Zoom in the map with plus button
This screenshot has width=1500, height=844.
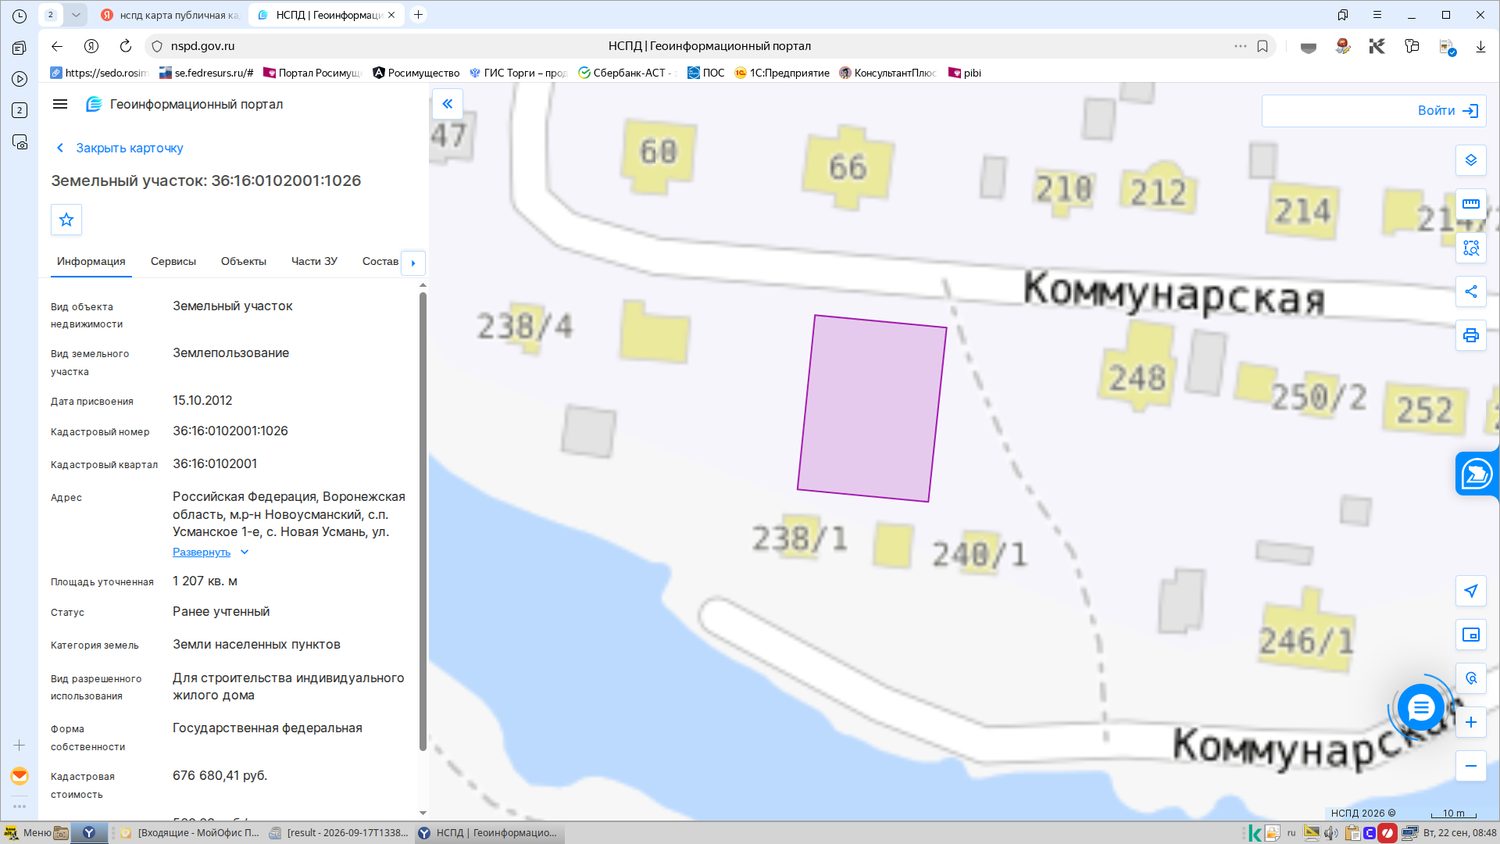click(x=1471, y=722)
